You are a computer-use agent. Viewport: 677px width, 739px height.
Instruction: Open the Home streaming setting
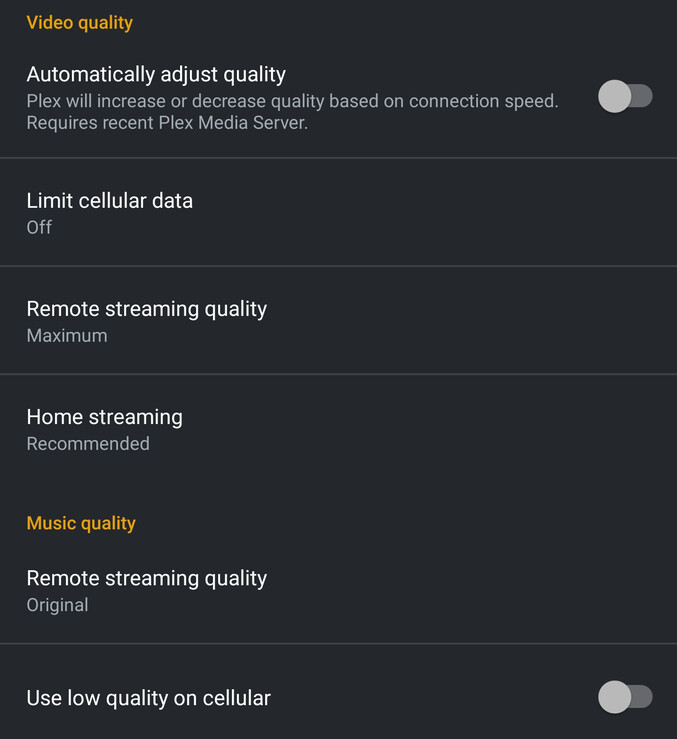point(104,417)
